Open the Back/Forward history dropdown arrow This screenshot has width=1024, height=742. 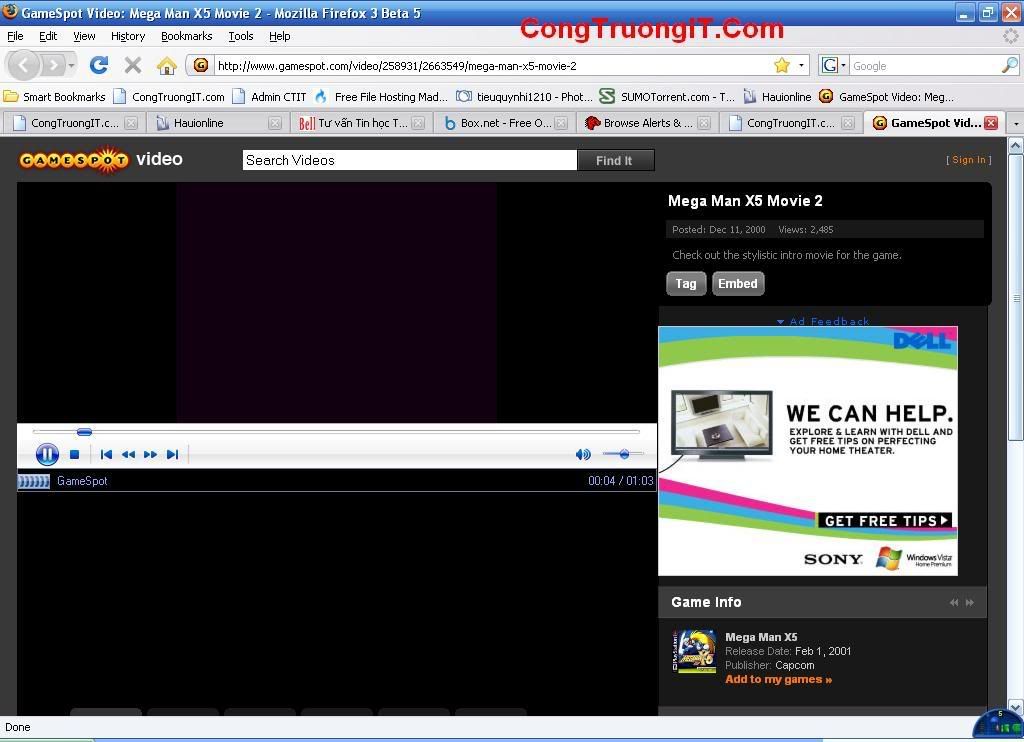pyautogui.click(x=71, y=65)
